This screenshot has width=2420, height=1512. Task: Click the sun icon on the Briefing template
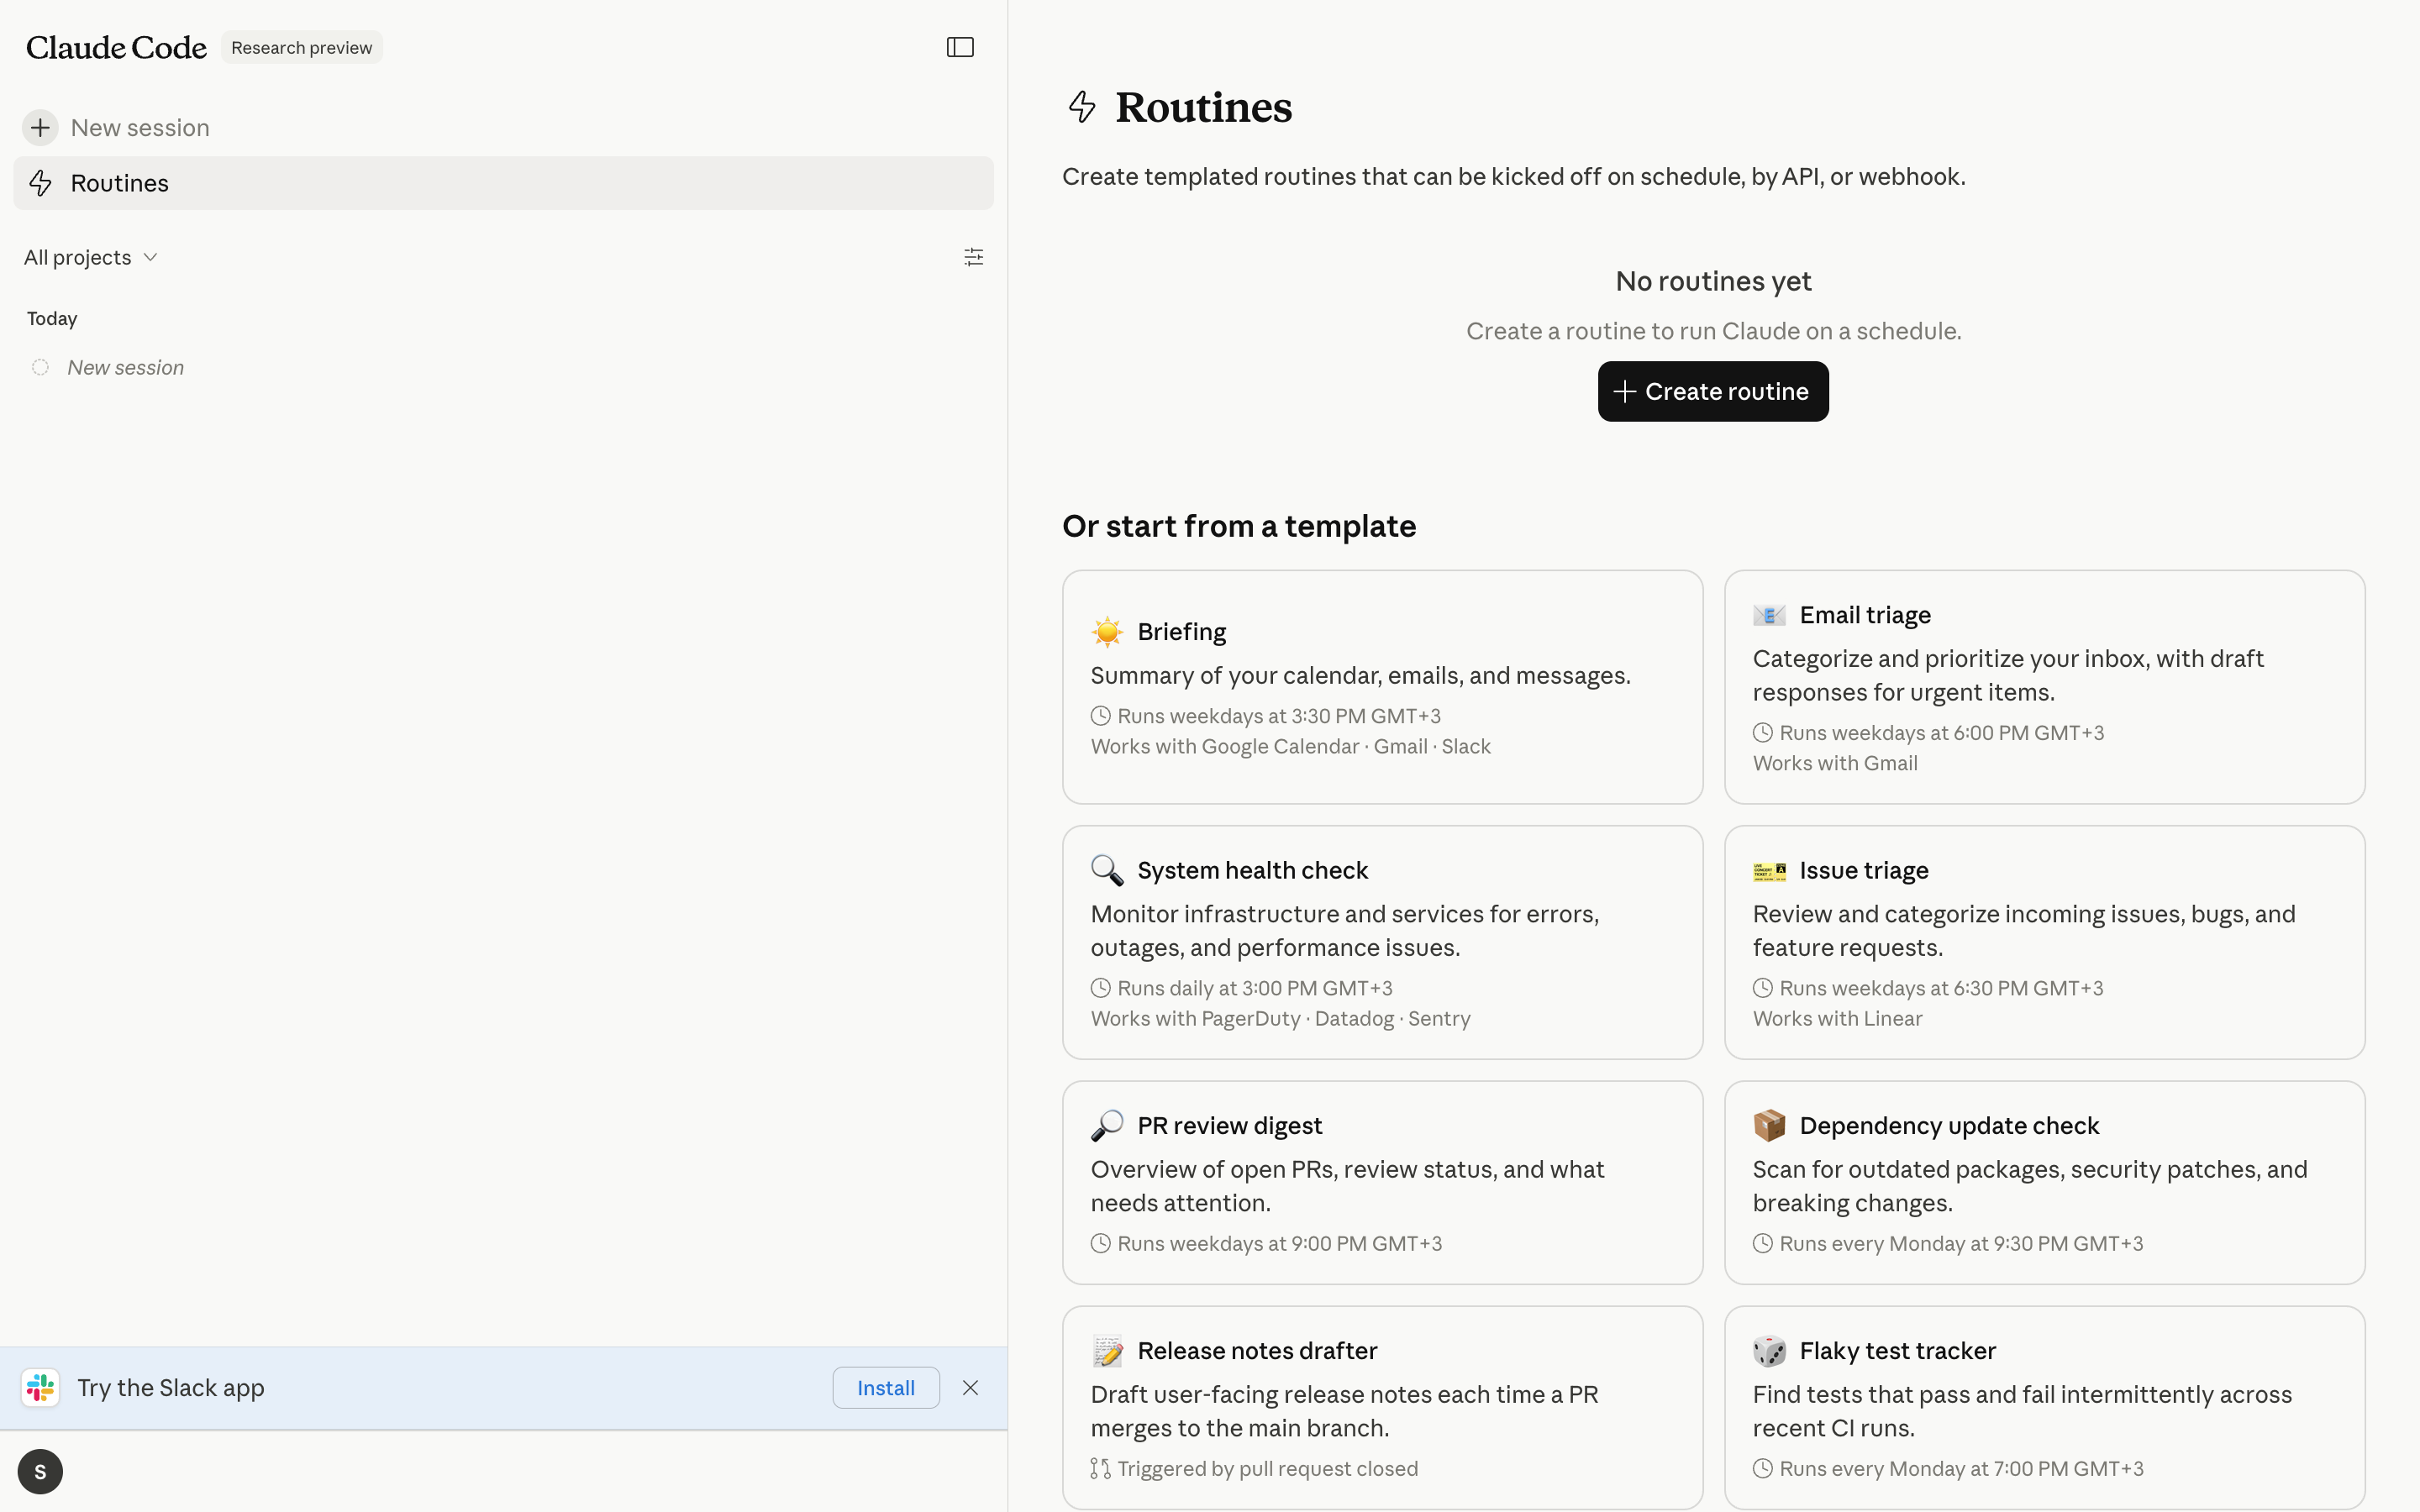pos(1107,632)
